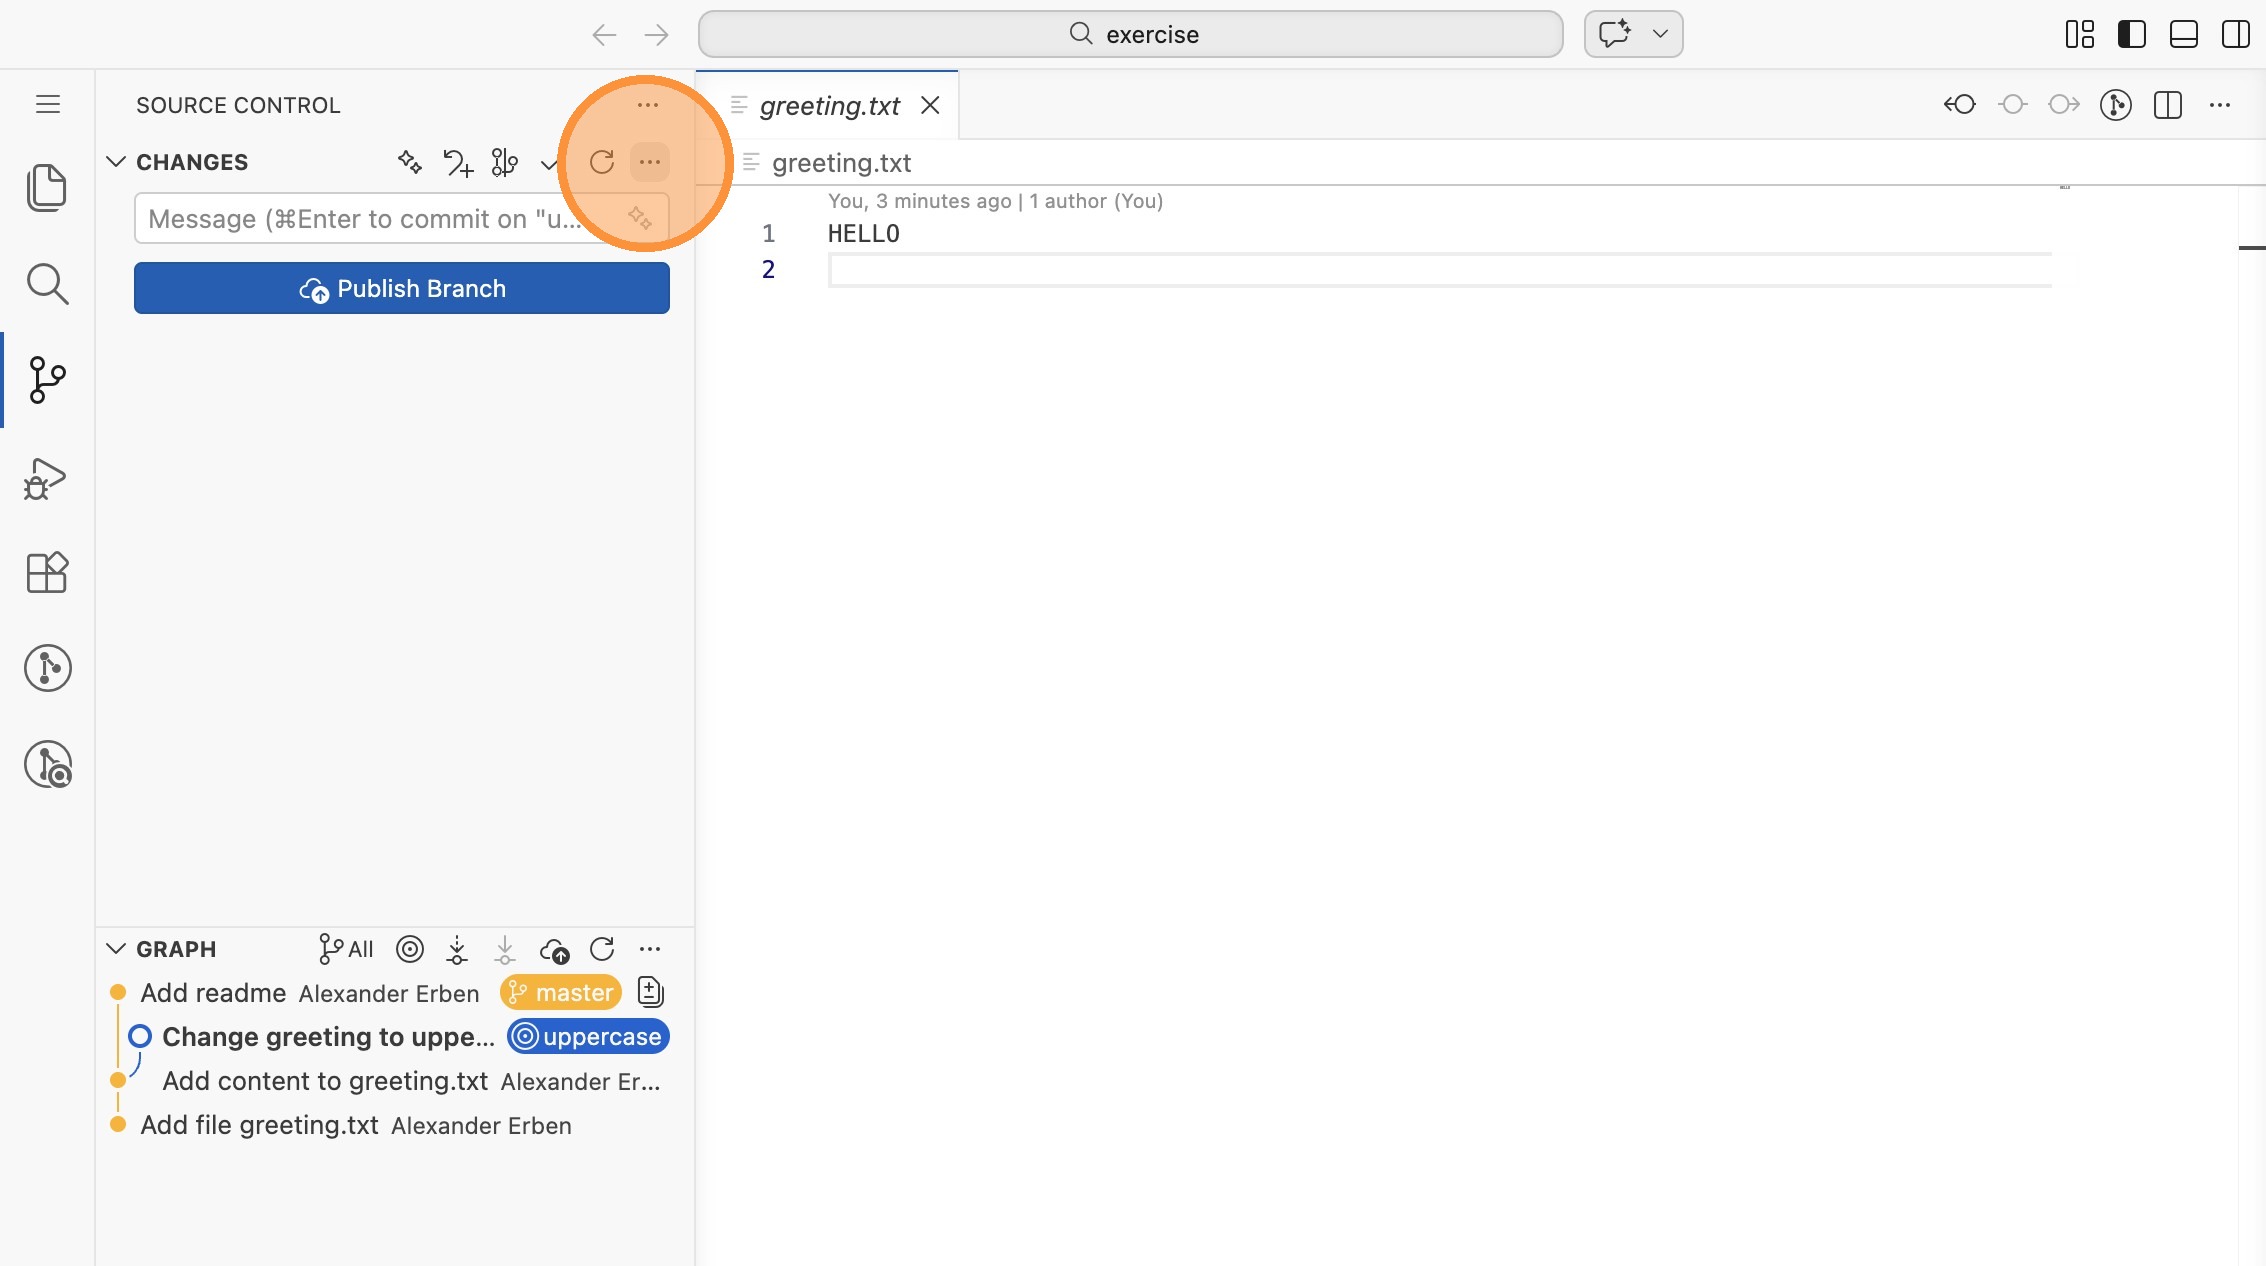Open the Search view in activity bar
Viewport: 2266px width, 1266px height.
(46, 284)
